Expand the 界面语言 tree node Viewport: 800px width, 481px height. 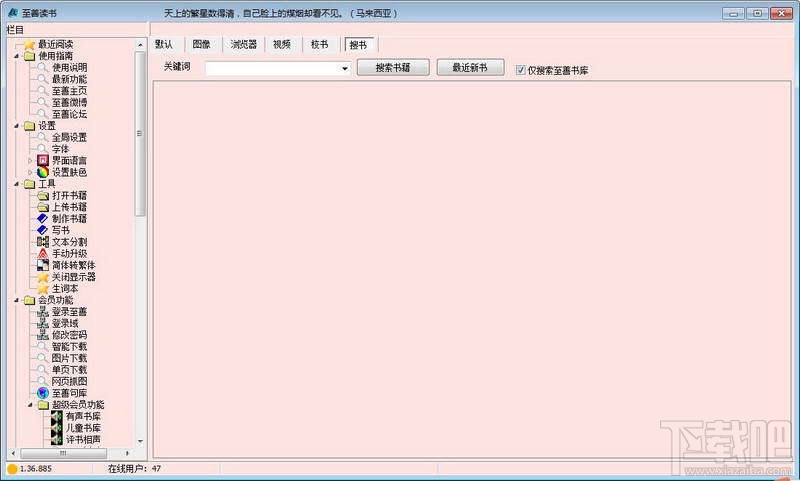[x=30, y=161]
